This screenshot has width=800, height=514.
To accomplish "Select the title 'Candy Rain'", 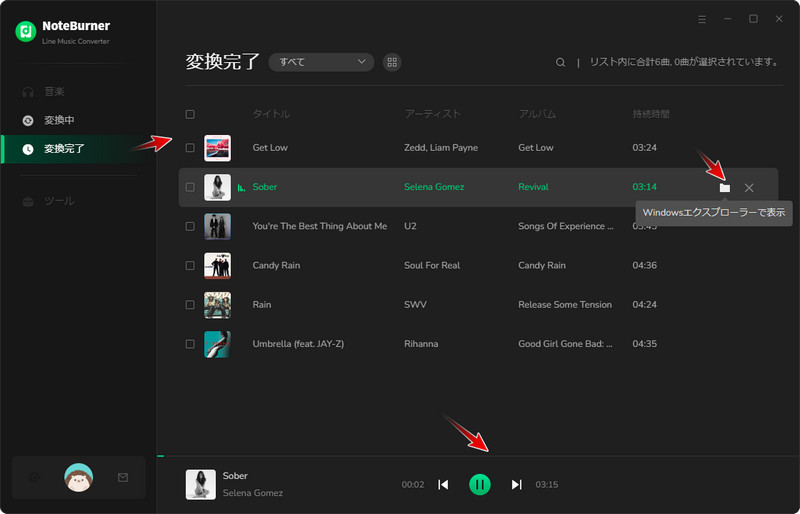I will point(276,265).
